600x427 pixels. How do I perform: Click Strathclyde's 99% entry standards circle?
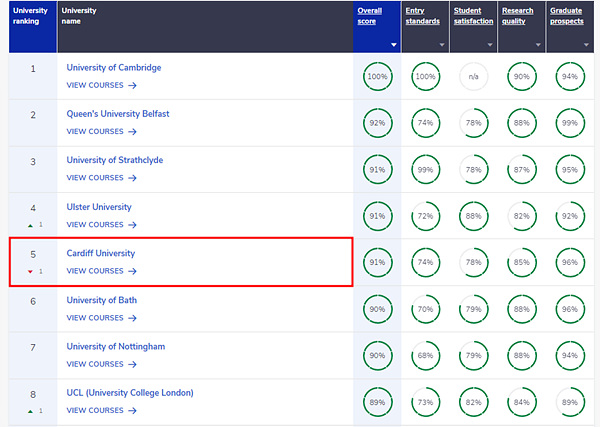coord(426,169)
